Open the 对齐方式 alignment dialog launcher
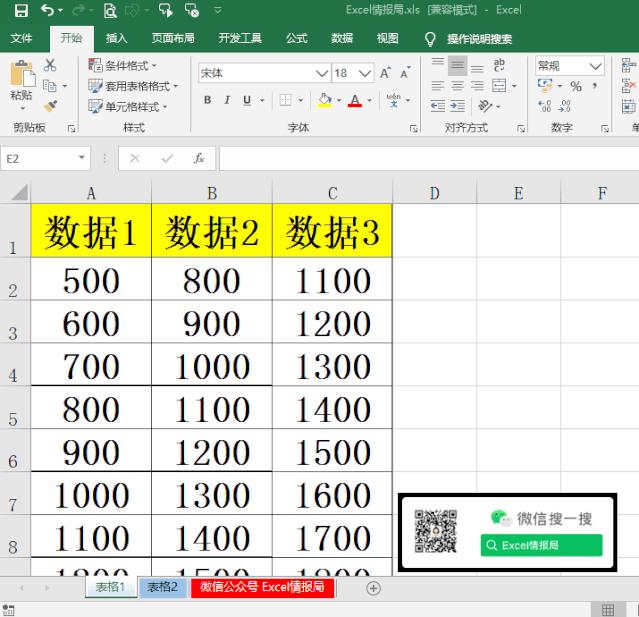 (521, 129)
